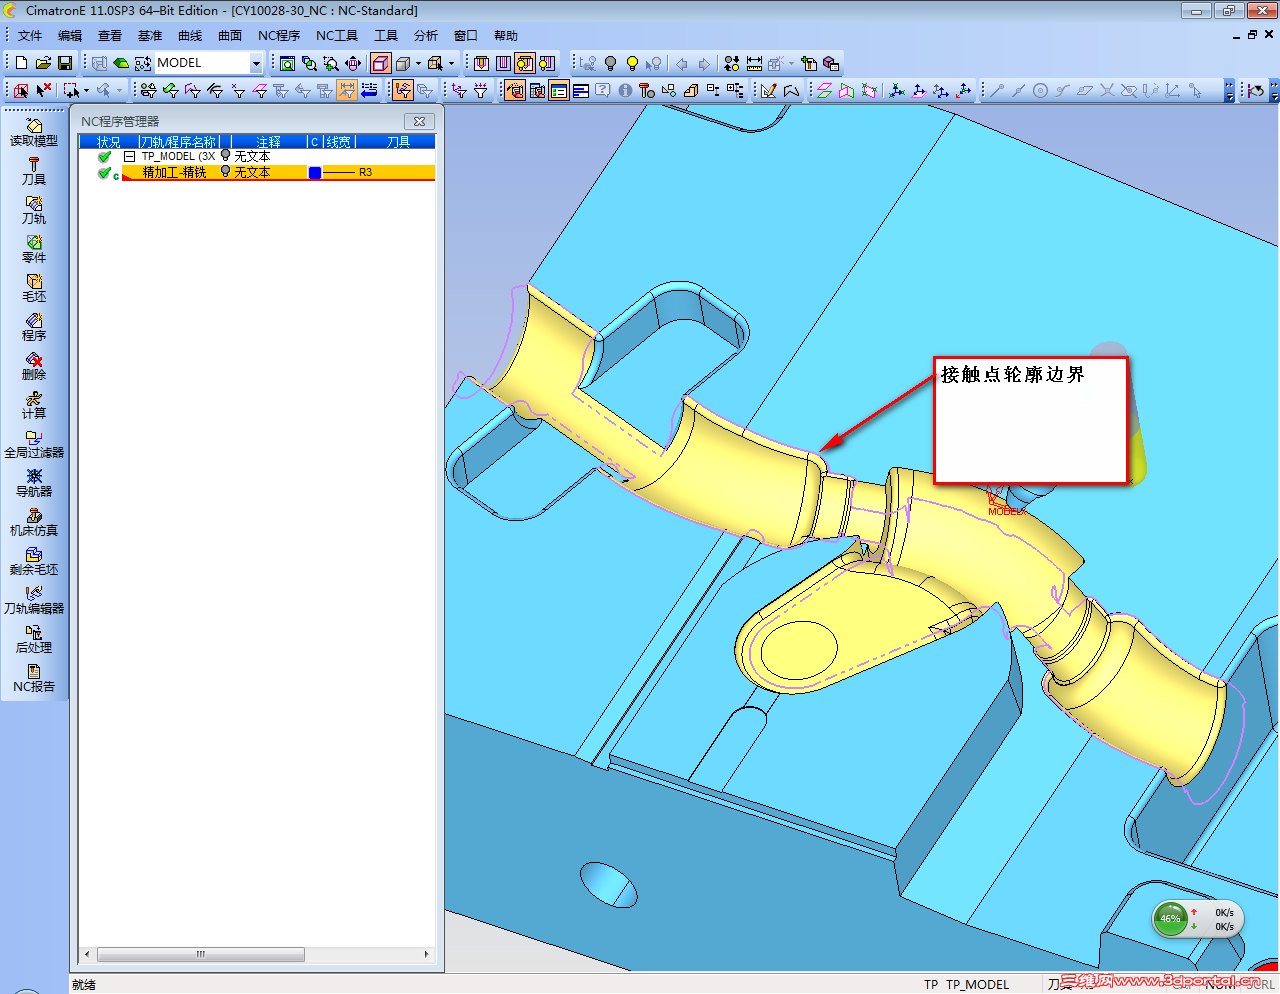Click the green checkmark status of TP_MODEL
The height and width of the screenshot is (994, 1280).
click(104, 156)
